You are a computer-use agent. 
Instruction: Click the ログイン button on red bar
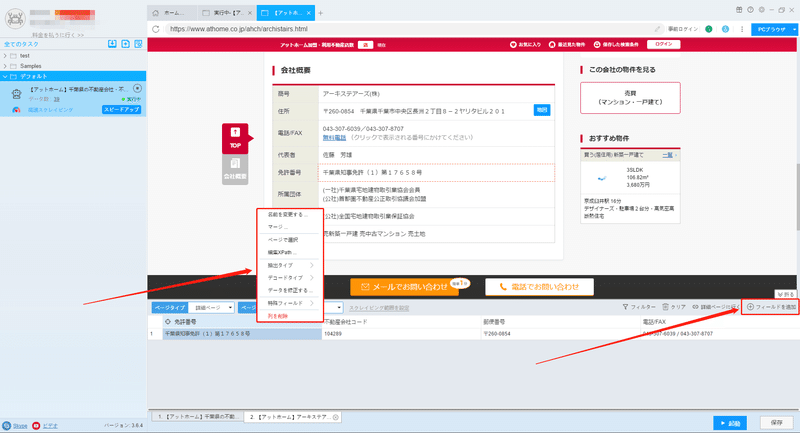click(664, 44)
